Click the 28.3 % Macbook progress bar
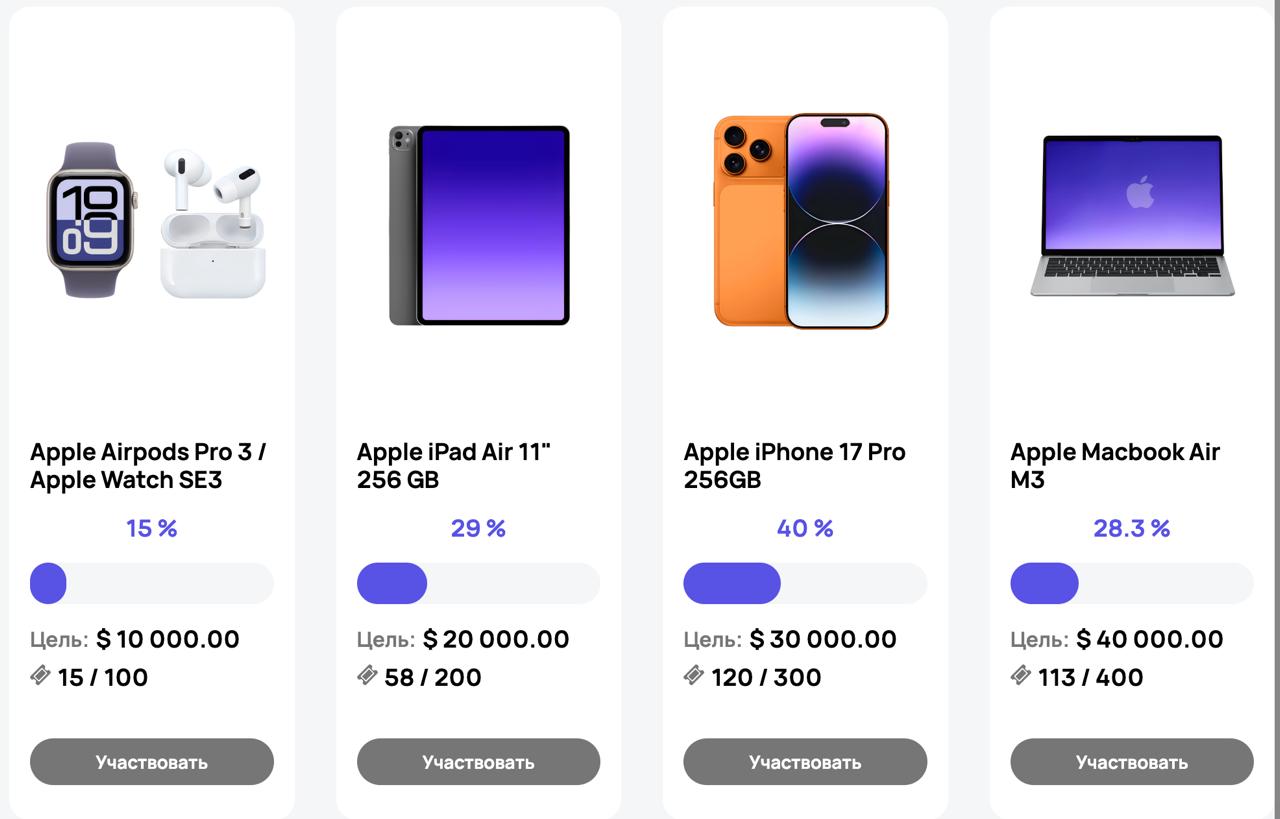1280x819 pixels. point(1132,583)
